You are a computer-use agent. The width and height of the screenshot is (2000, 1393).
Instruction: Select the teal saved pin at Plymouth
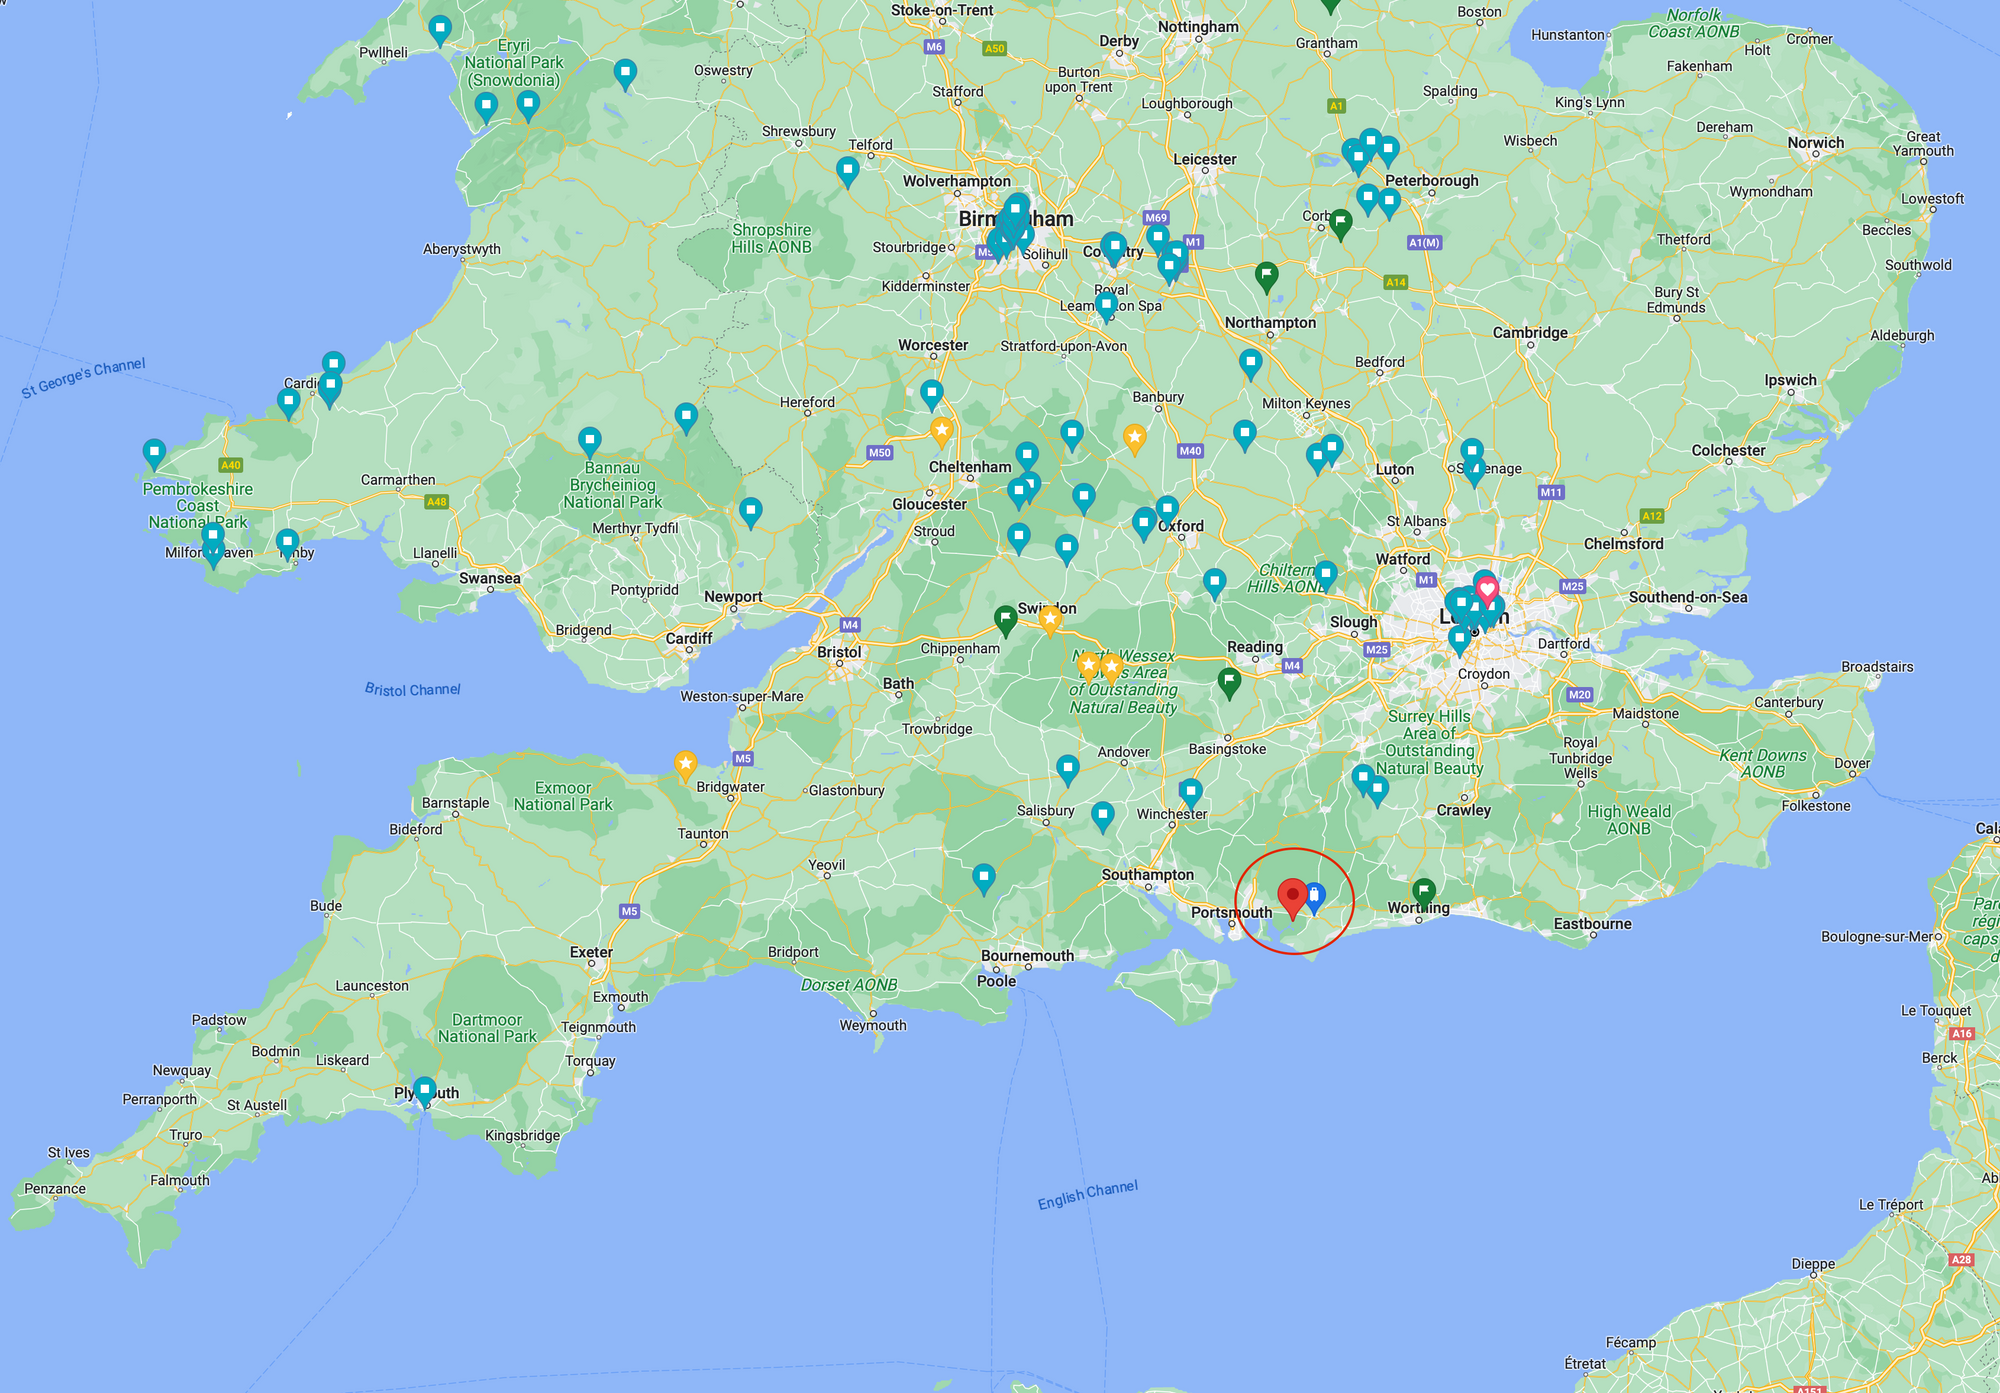tap(425, 1089)
